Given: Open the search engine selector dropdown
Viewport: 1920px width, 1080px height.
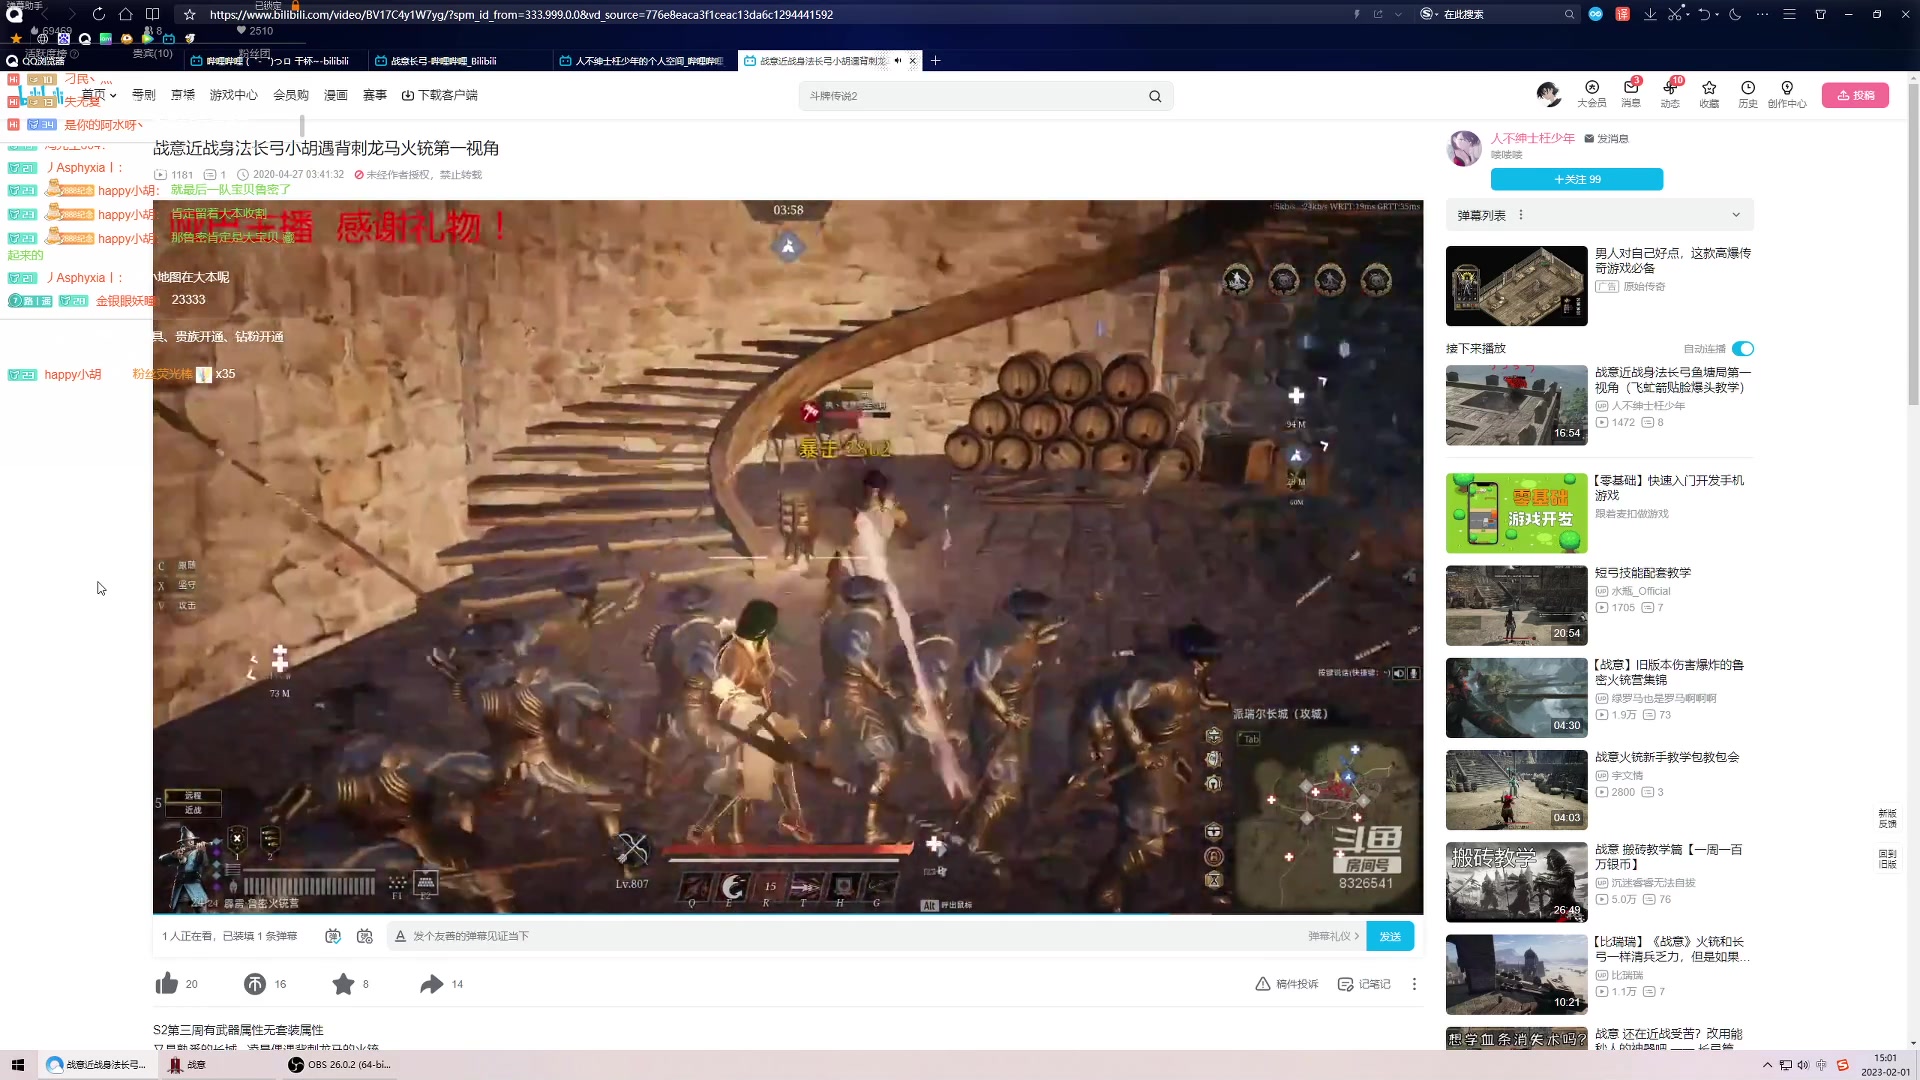Looking at the screenshot, I should pyautogui.click(x=1429, y=14).
